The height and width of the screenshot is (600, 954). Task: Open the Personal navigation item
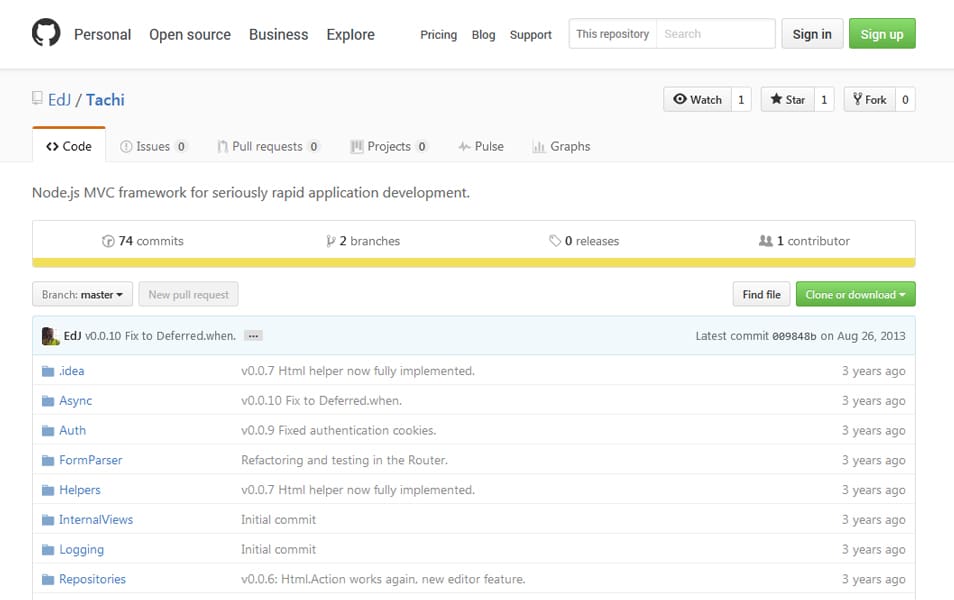[x=102, y=35]
